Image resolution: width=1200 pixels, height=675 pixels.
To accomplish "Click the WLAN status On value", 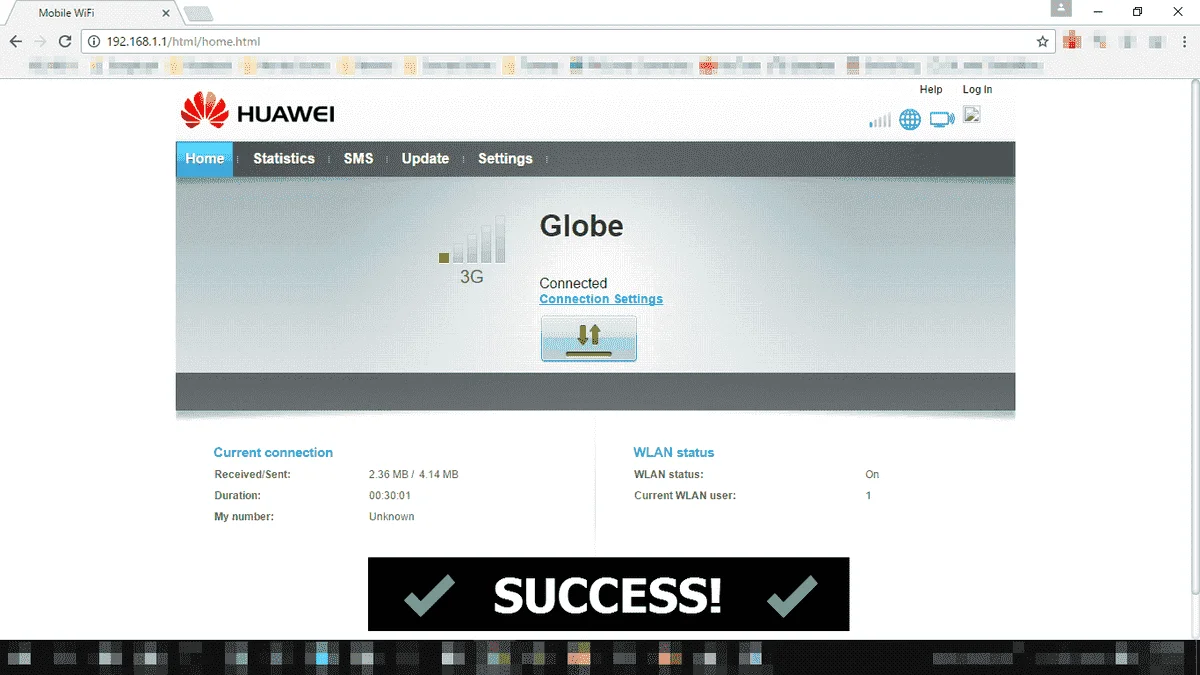I will point(872,475).
